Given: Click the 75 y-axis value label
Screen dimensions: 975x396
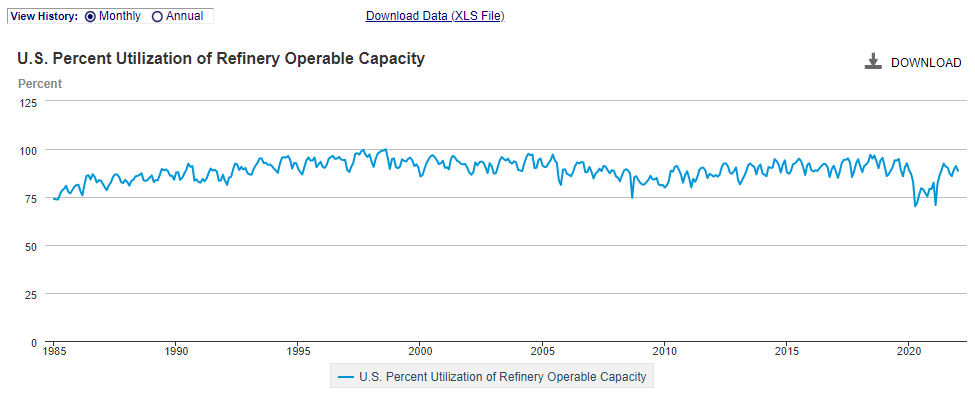Looking at the screenshot, I should point(32,198).
